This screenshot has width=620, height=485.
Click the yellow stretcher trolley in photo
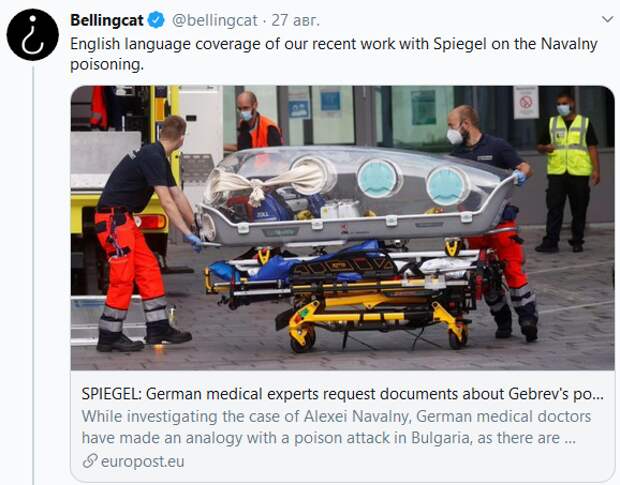click(x=340, y=300)
